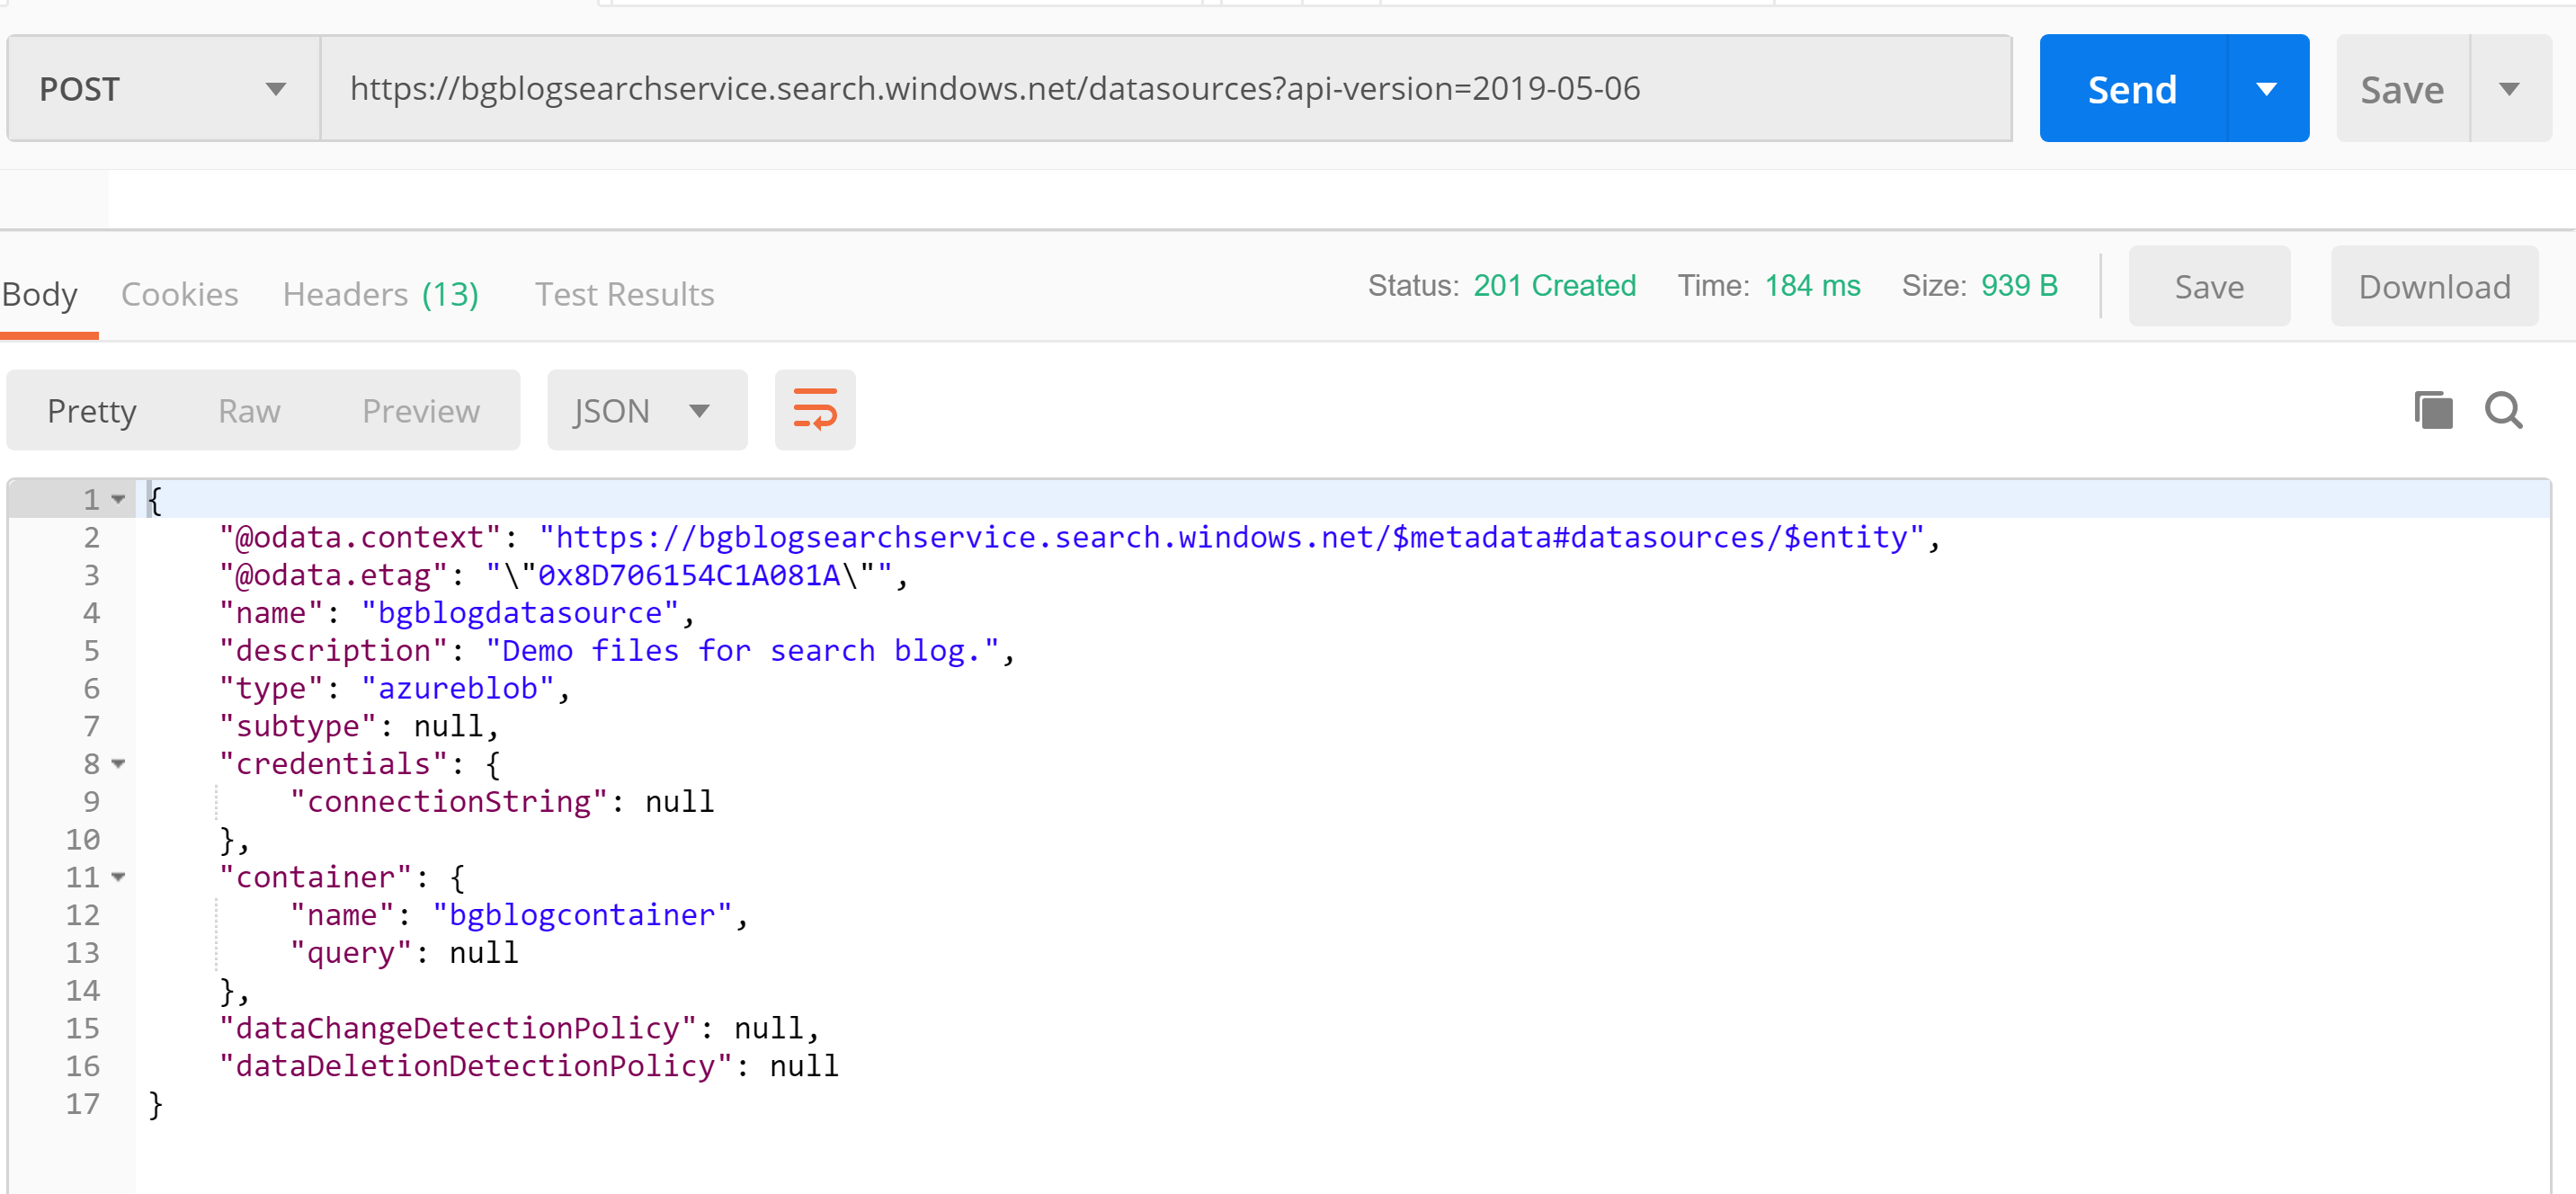Switch to the Cookies tab
The height and width of the screenshot is (1194, 2576).
tap(180, 294)
